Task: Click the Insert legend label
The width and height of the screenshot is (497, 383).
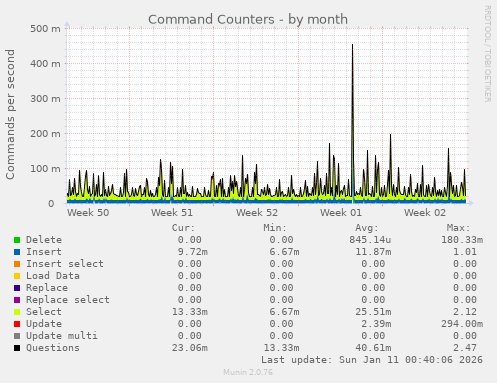Action: pyautogui.click(x=44, y=252)
